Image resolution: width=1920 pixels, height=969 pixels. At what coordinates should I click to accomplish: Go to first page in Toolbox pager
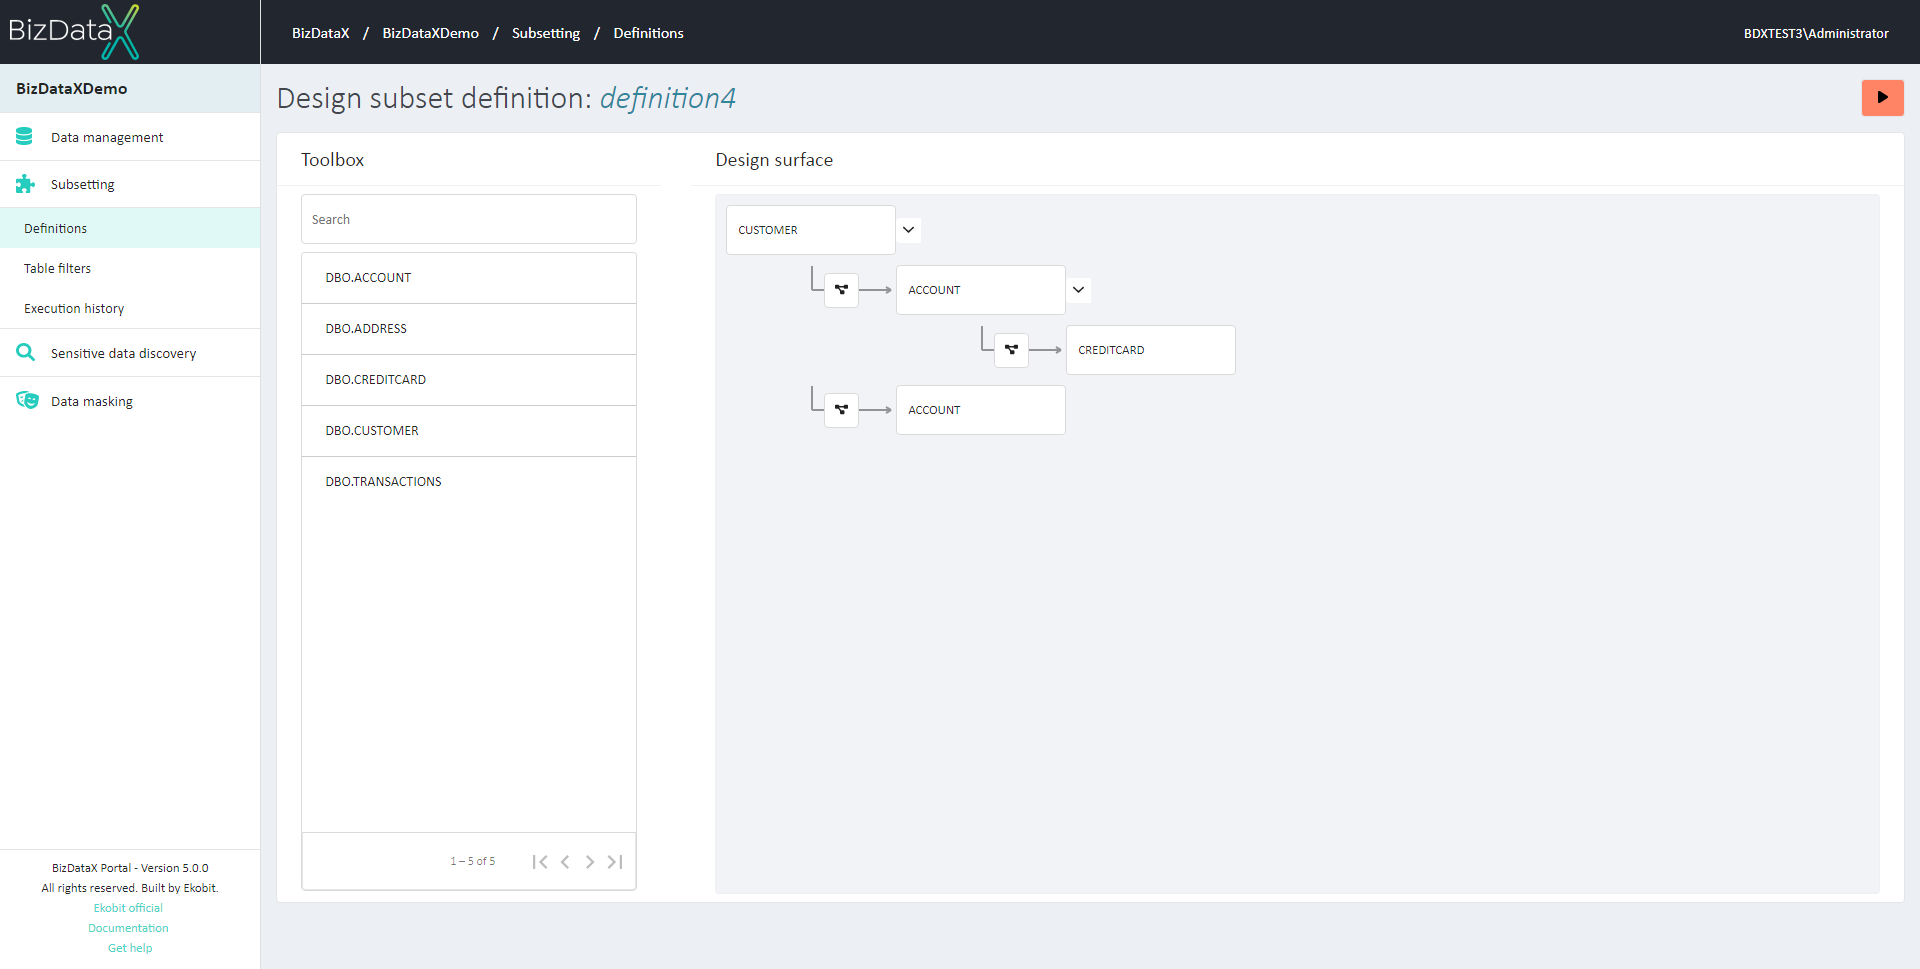[540, 862]
